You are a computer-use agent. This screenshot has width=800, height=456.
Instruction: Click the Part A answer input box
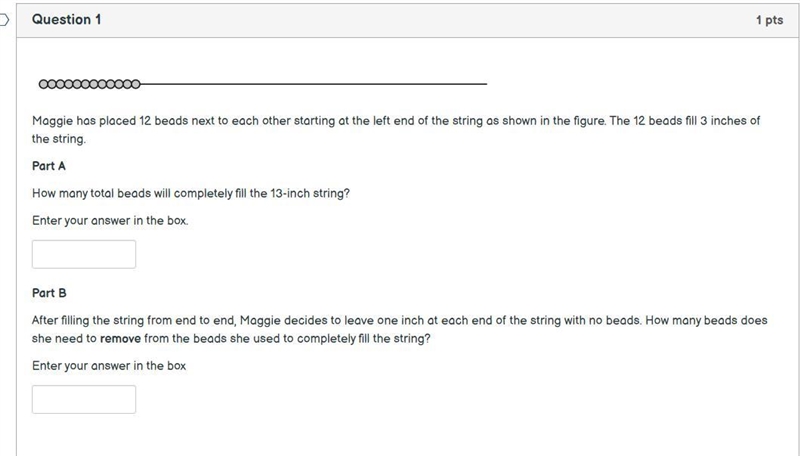[84, 254]
